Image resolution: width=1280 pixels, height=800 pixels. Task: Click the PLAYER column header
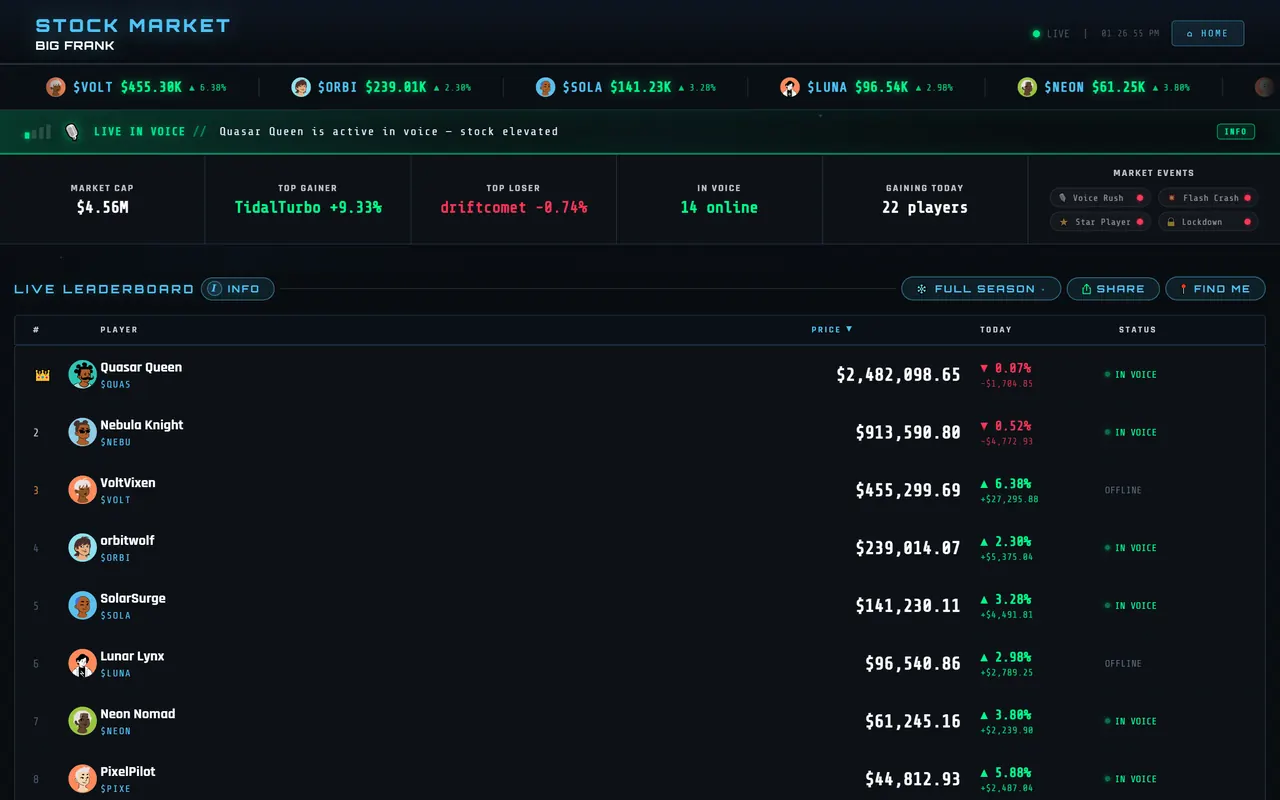click(119, 329)
